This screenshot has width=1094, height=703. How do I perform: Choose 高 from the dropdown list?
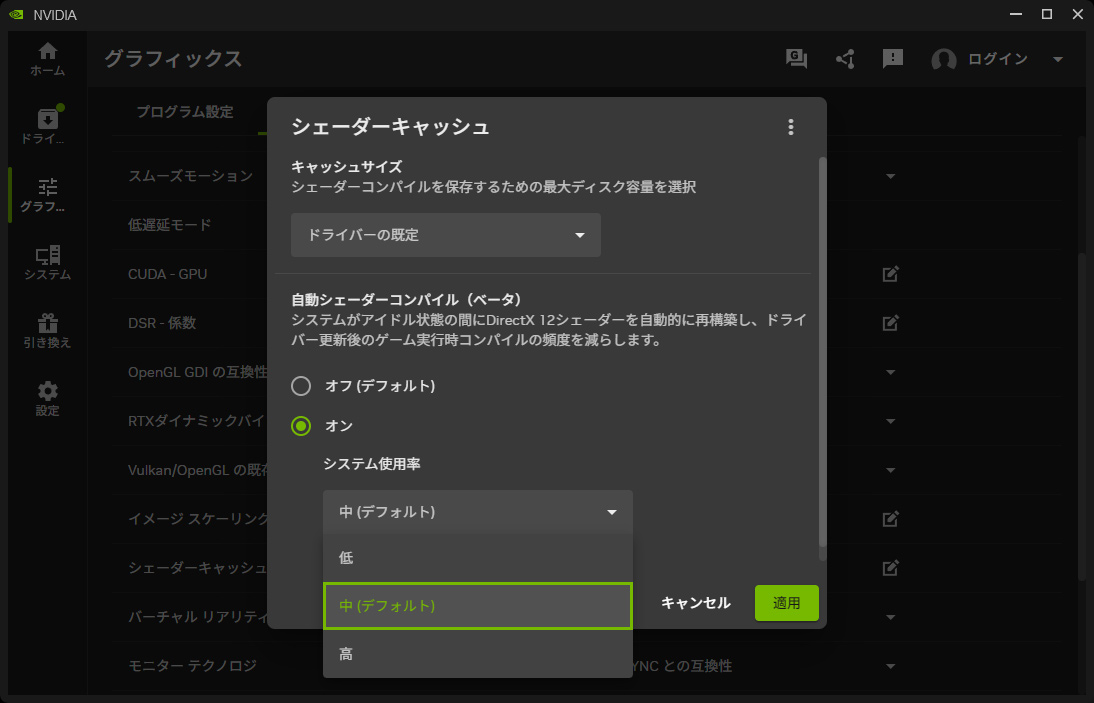click(x=478, y=654)
